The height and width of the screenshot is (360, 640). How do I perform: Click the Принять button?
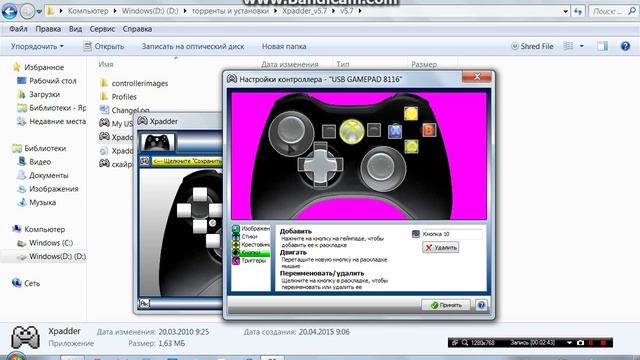click(446, 305)
